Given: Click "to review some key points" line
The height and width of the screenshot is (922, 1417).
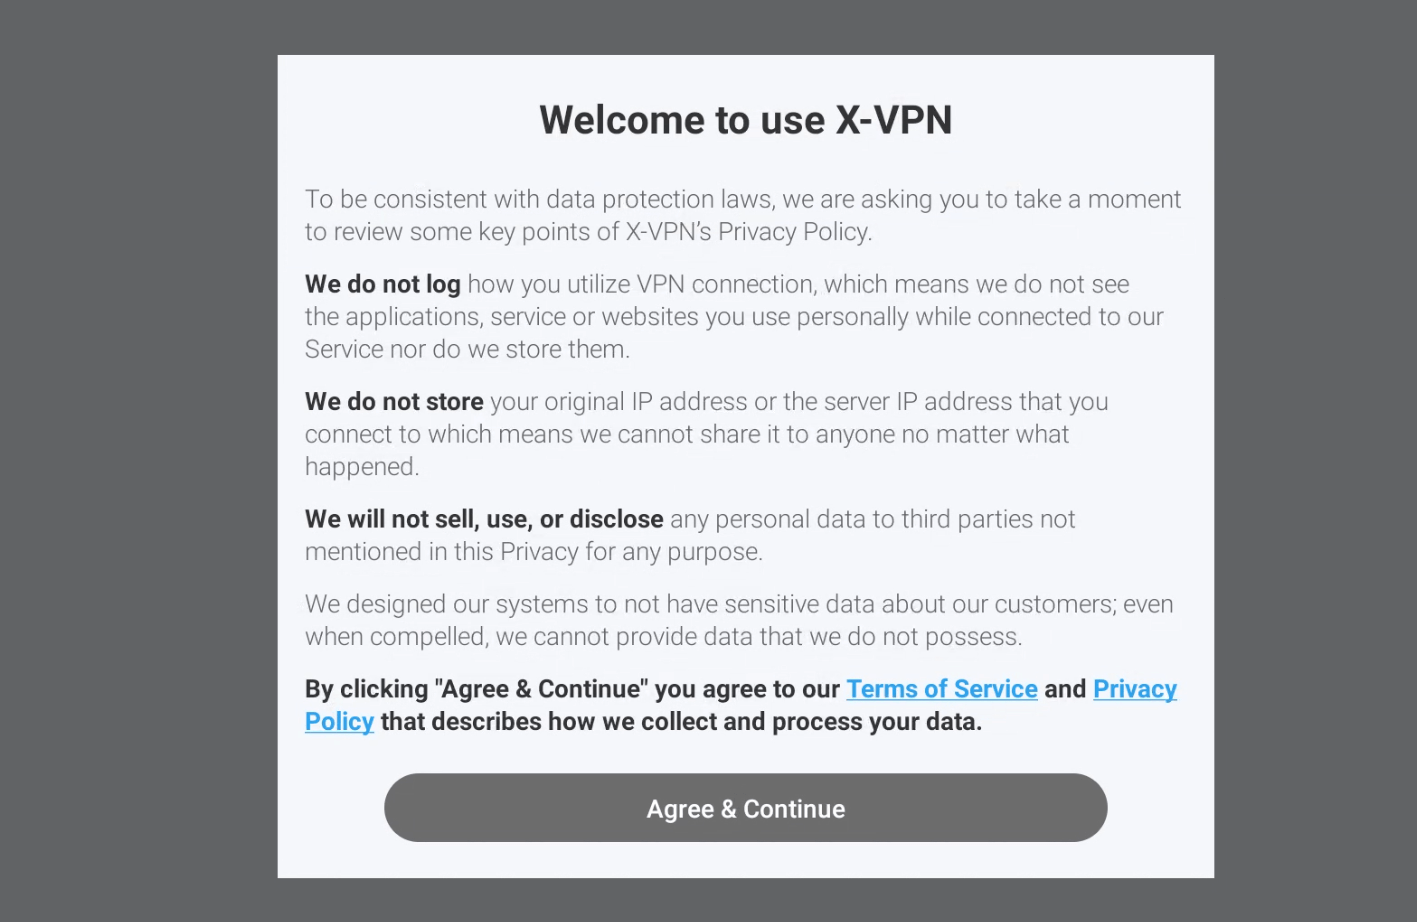Looking at the screenshot, I should 588,232.
